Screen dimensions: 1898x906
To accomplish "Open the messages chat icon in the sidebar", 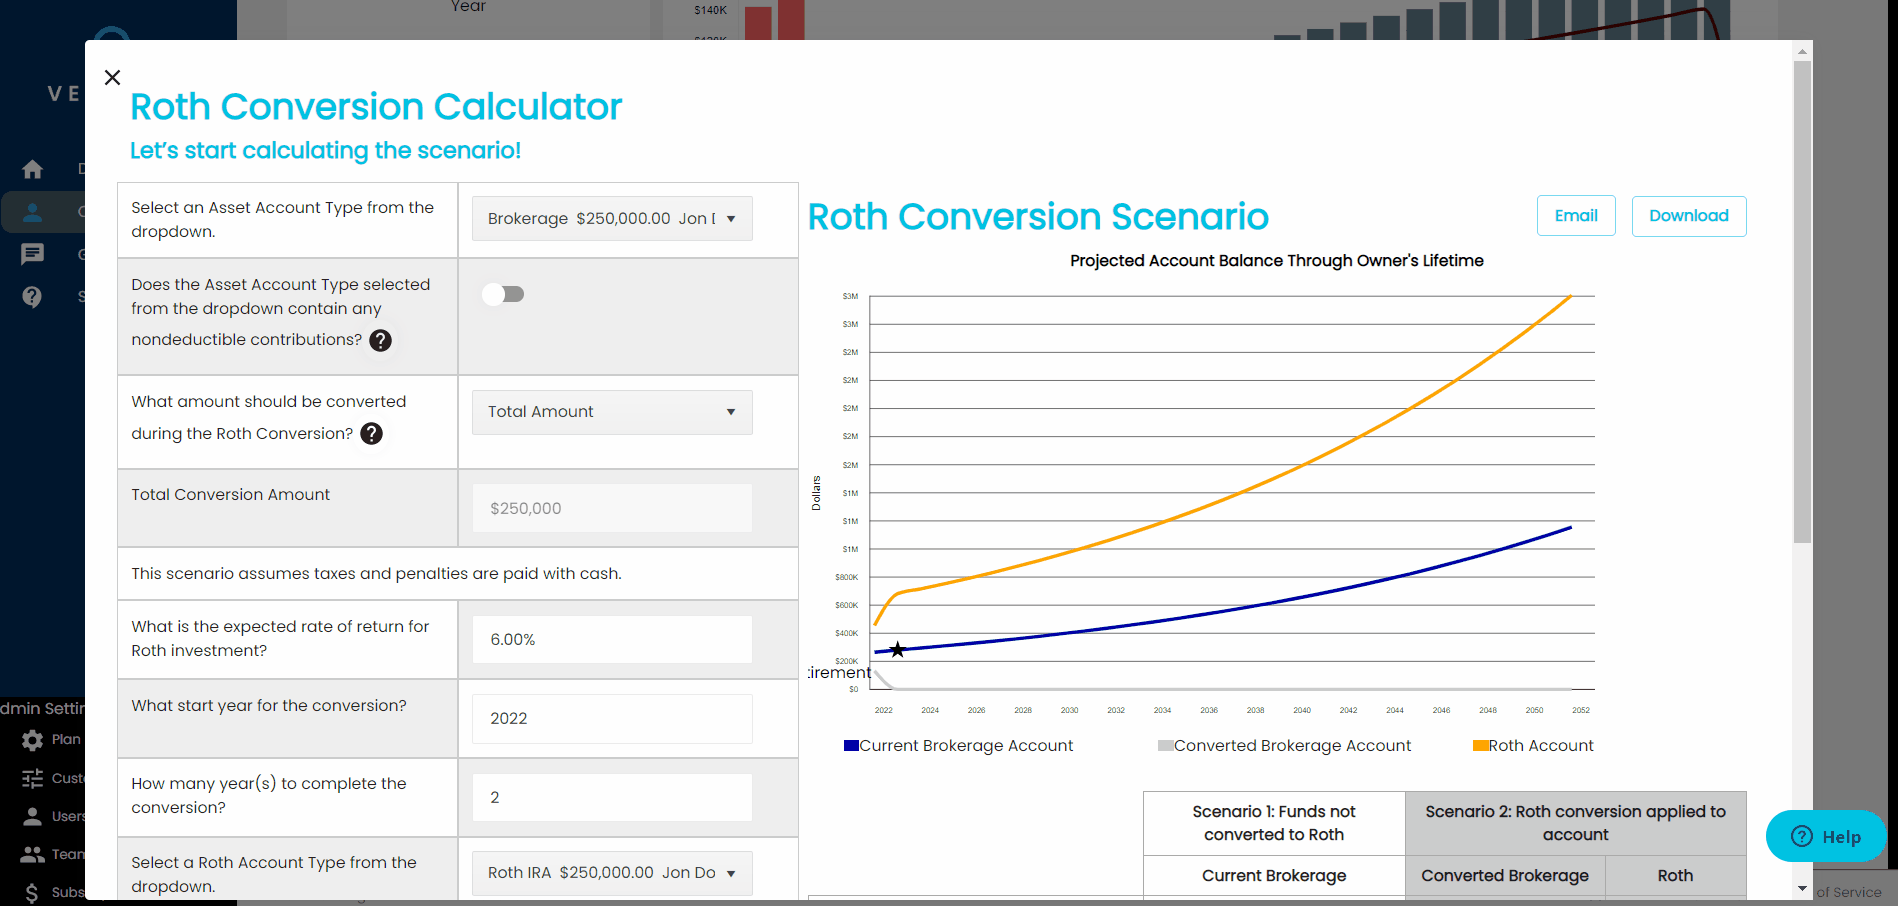I will [x=33, y=253].
